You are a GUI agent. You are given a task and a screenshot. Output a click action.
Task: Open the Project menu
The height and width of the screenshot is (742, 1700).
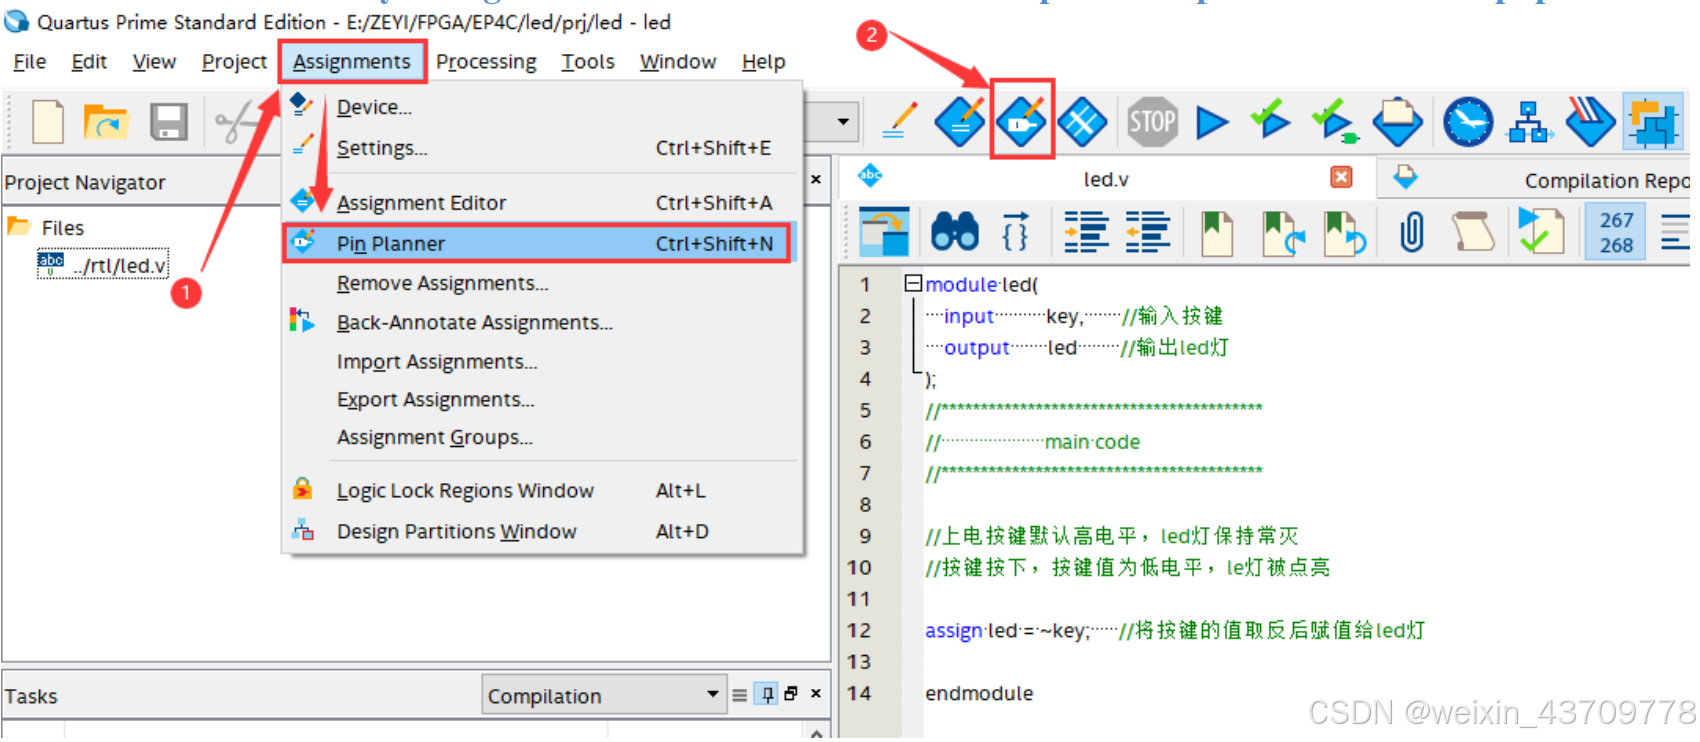tap(234, 62)
